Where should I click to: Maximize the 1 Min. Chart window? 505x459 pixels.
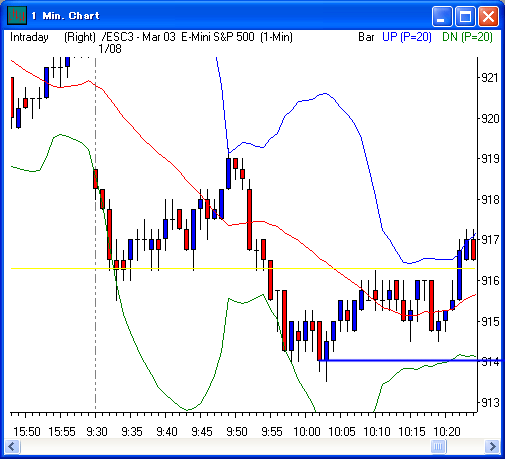465,16
